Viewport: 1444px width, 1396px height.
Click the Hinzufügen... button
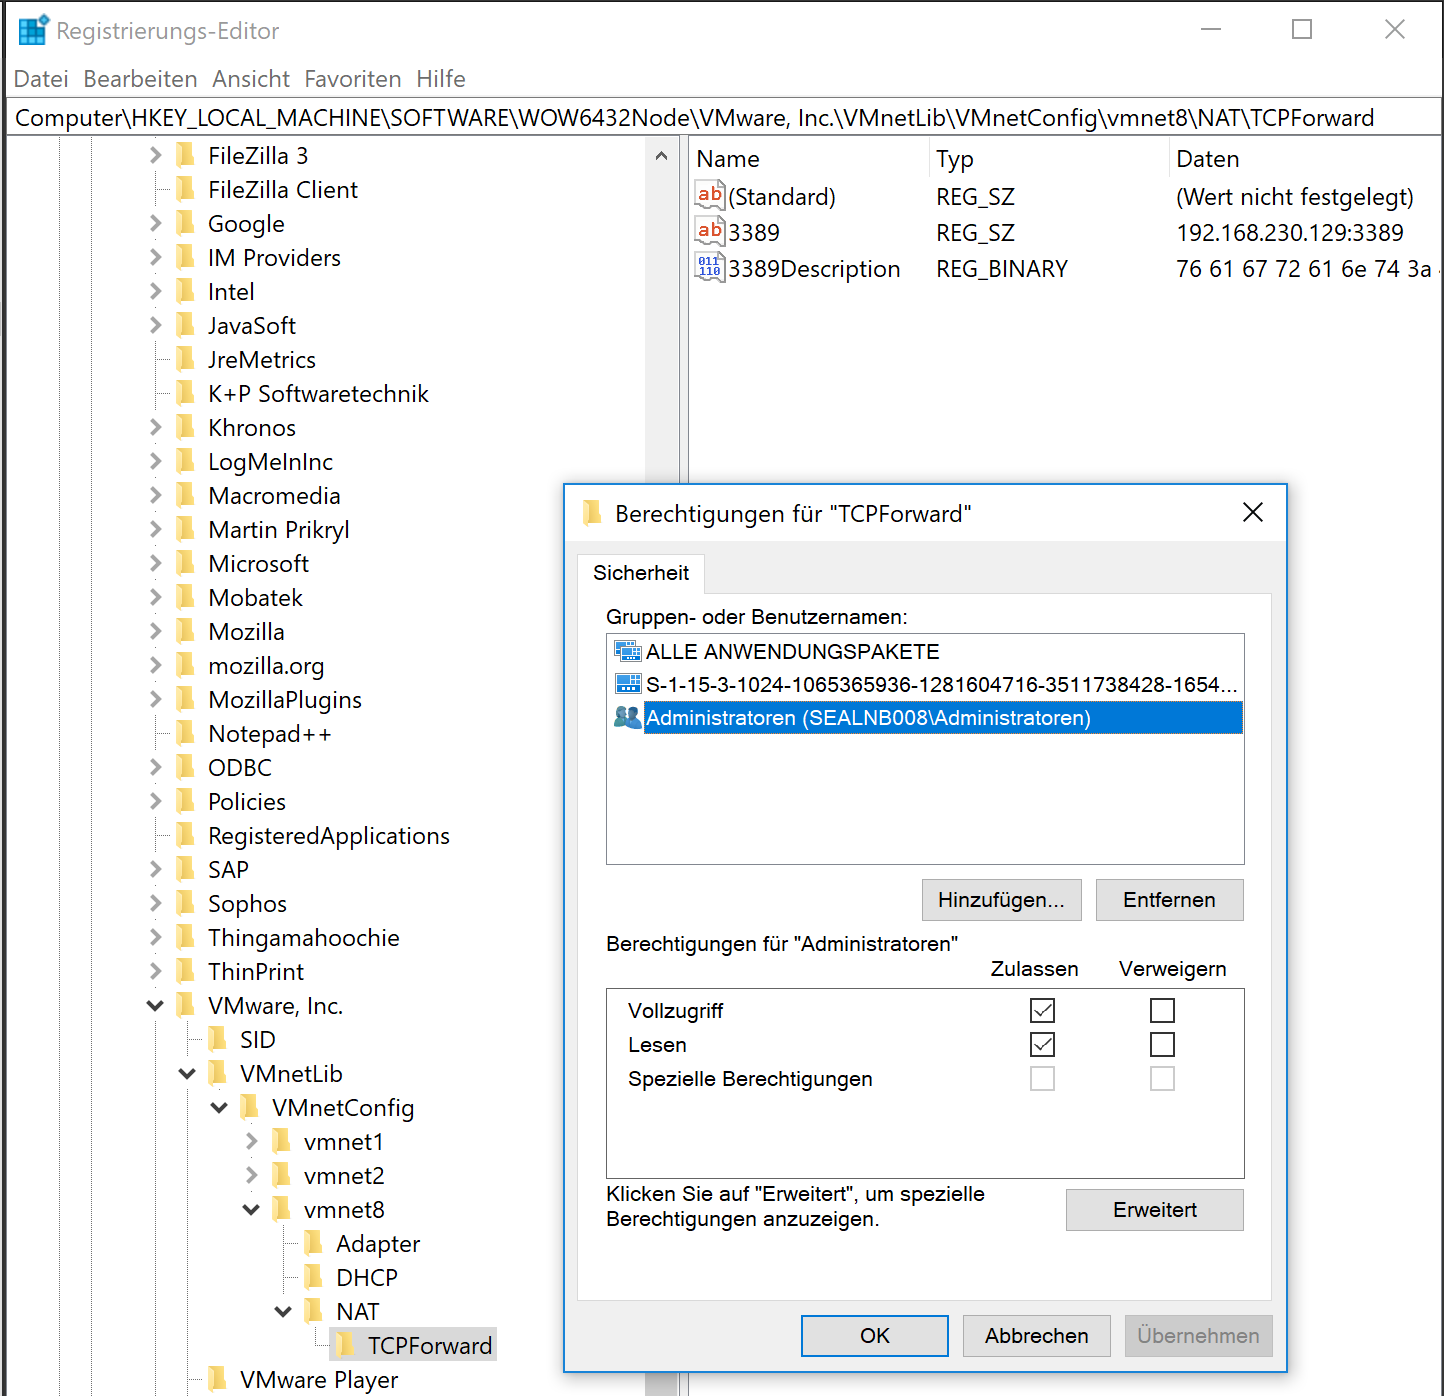[x=1001, y=899]
